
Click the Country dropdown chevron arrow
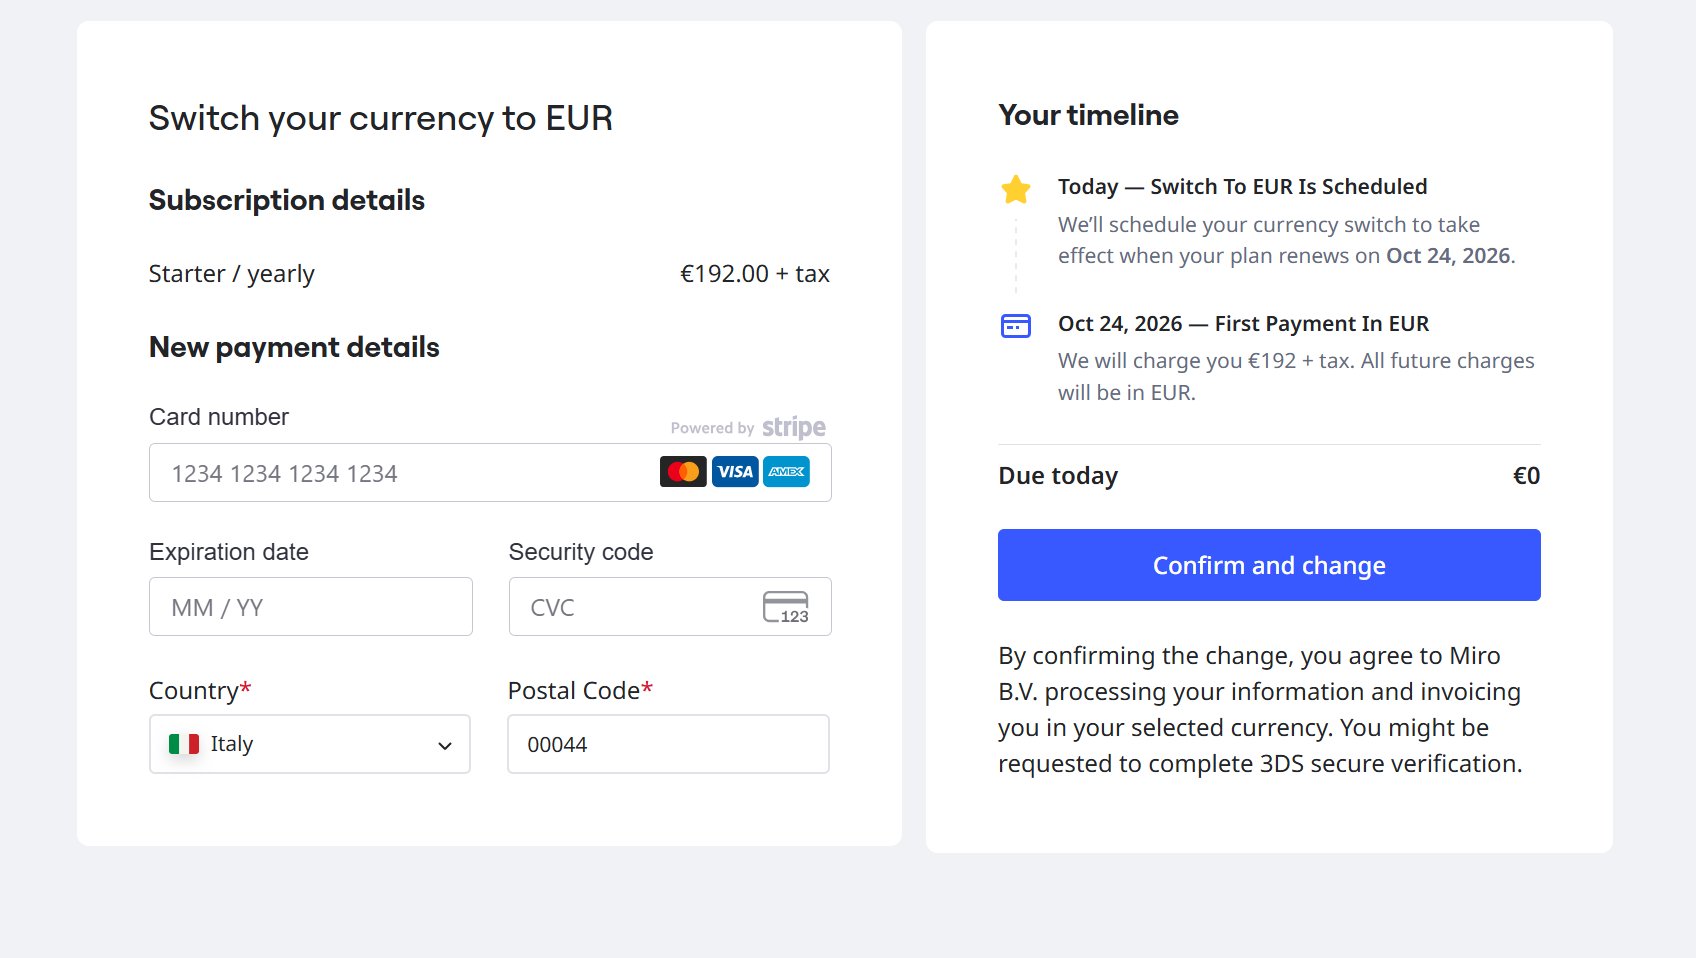(445, 746)
